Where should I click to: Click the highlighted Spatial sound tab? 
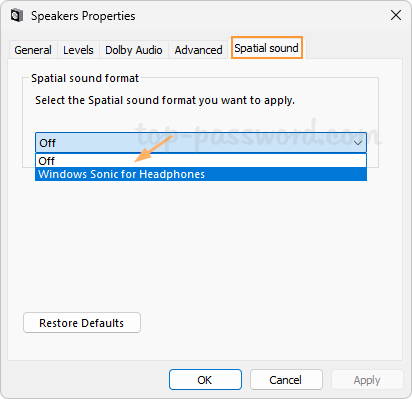[x=267, y=48]
